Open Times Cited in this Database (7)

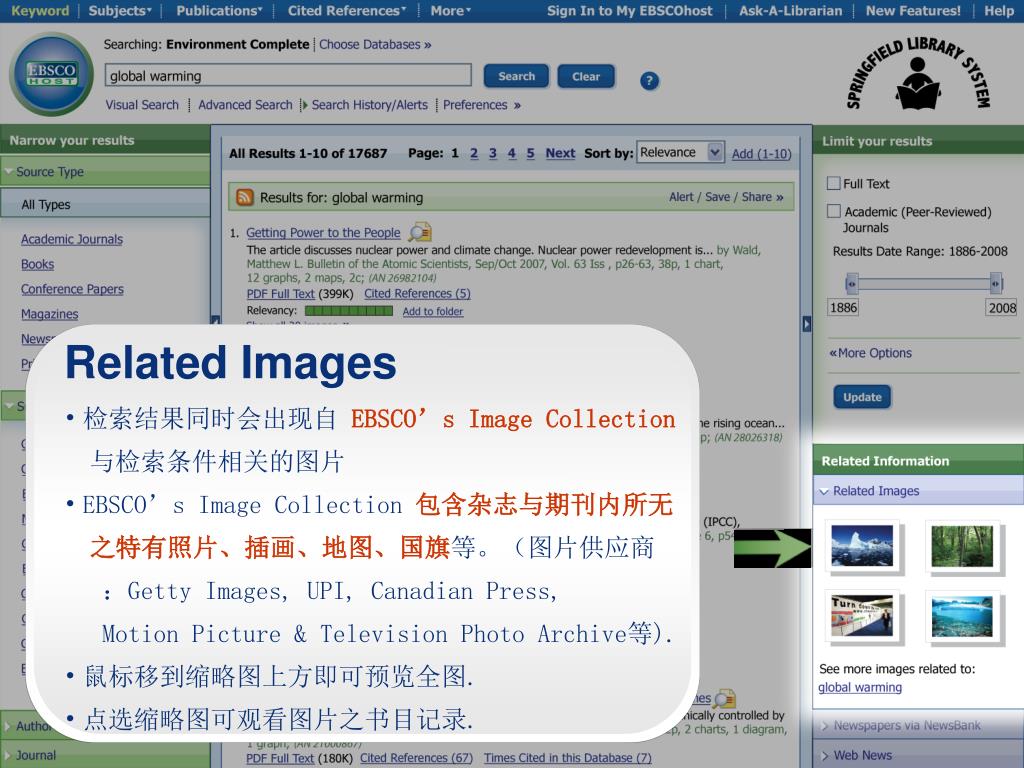click(568, 758)
